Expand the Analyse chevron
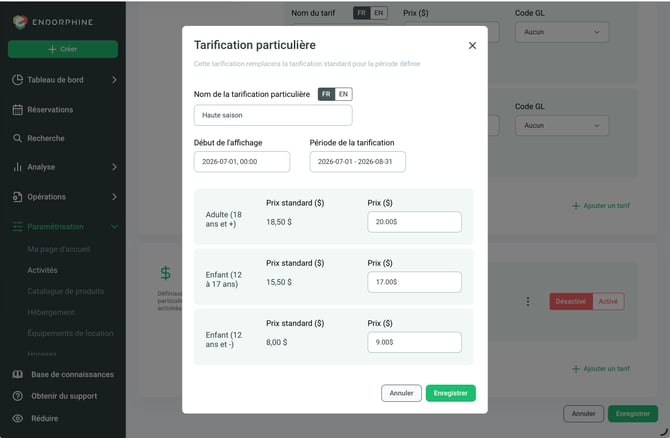The height and width of the screenshot is (438, 670). point(114,167)
